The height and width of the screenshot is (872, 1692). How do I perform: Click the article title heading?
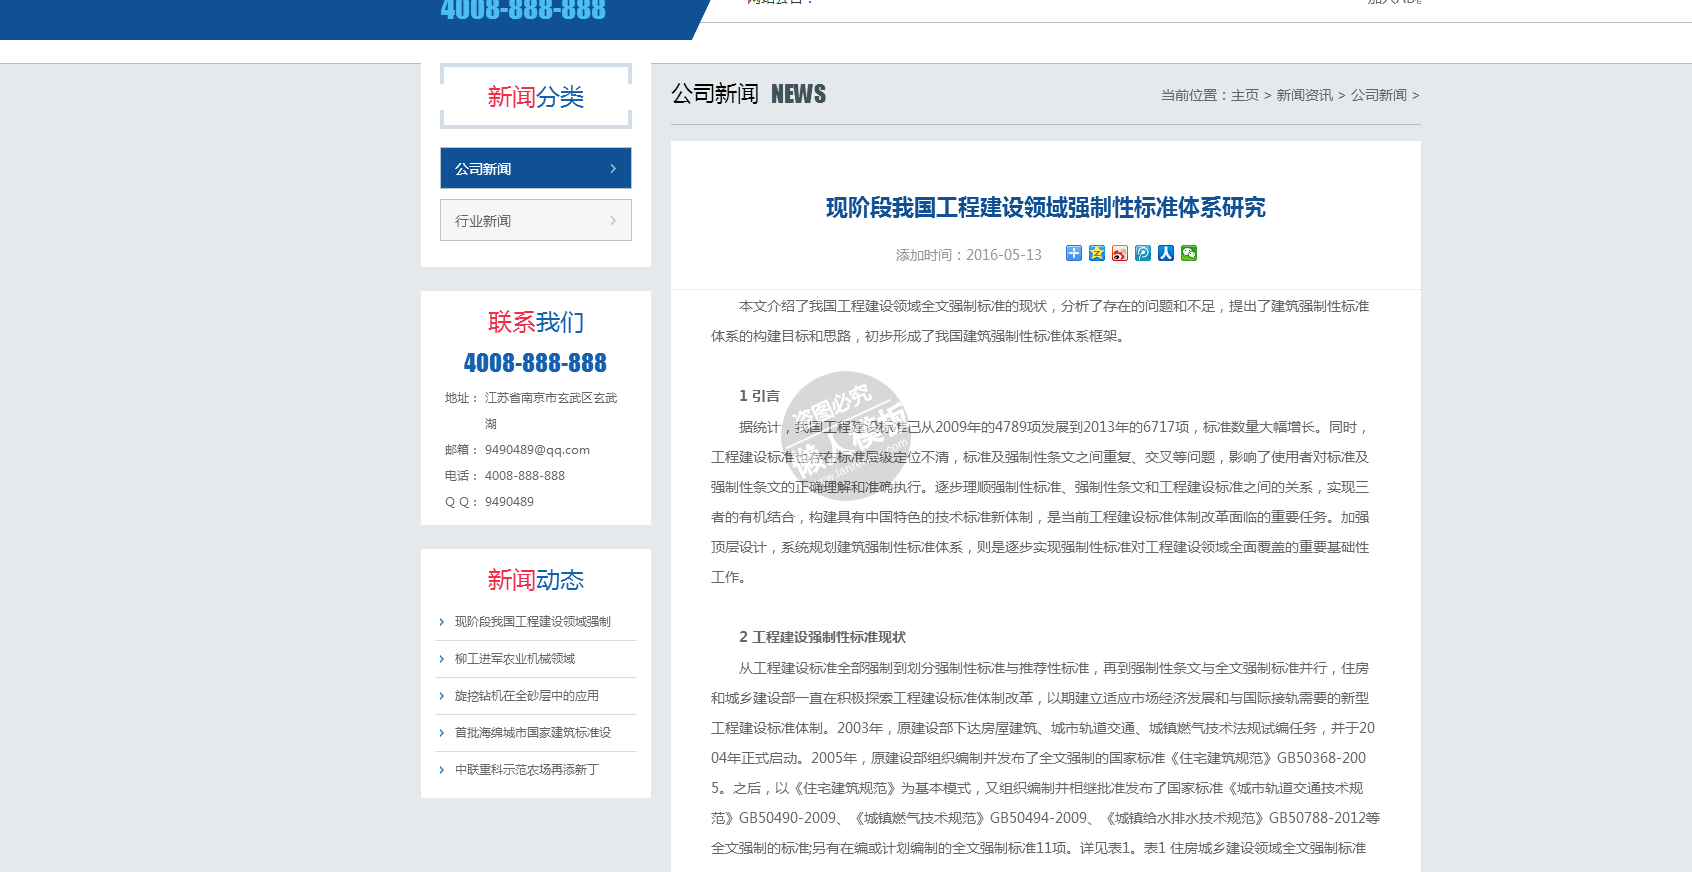1045,208
